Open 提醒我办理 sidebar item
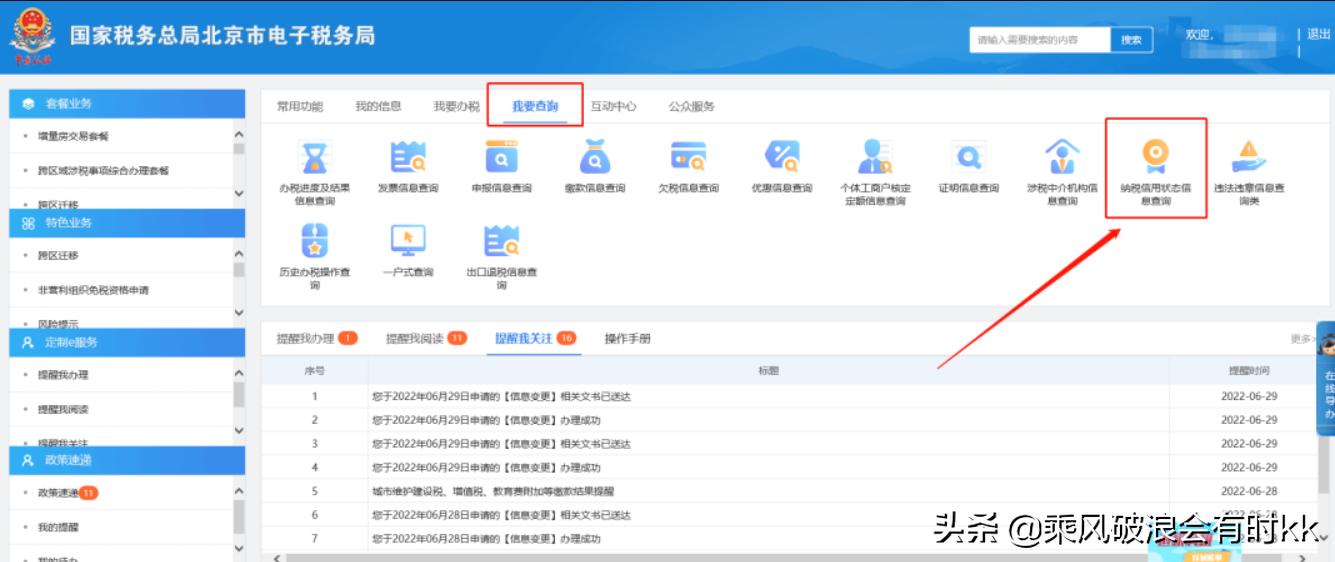The width and height of the screenshot is (1335, 562). point(62,375)
